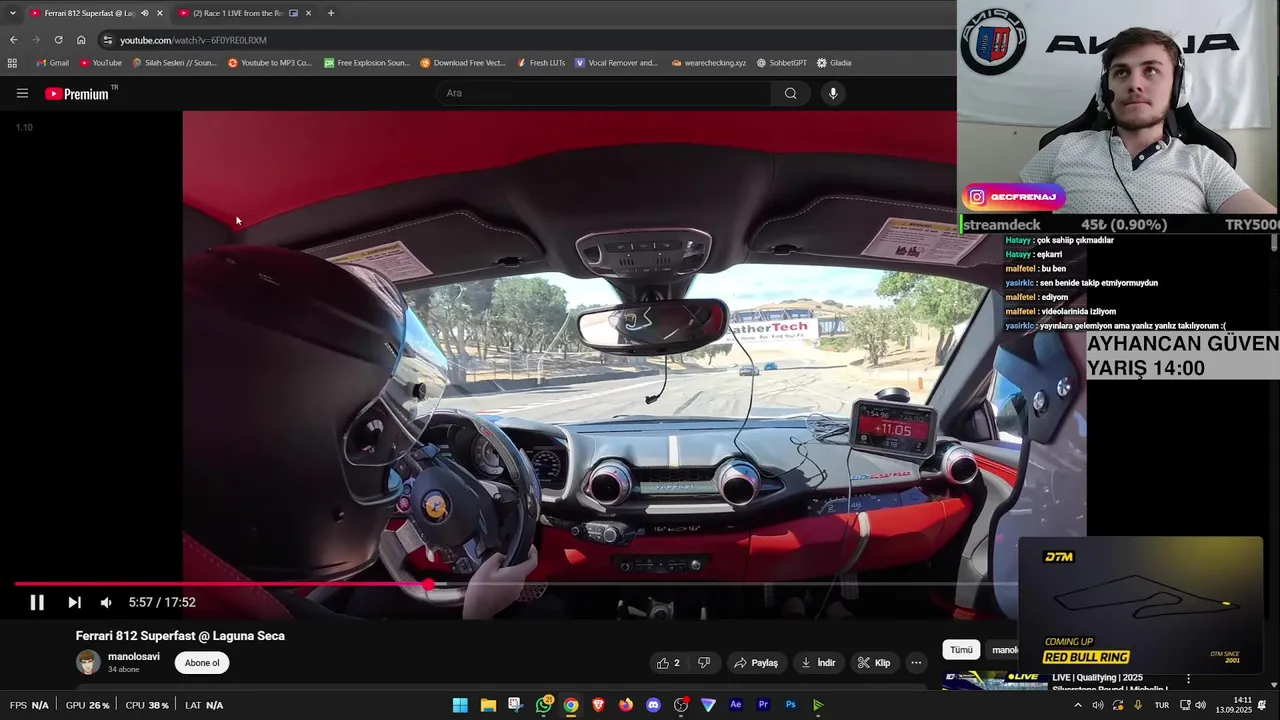Open the Windows Start menu
This screenshot has width=1280, height=720.
click(460, 705)
